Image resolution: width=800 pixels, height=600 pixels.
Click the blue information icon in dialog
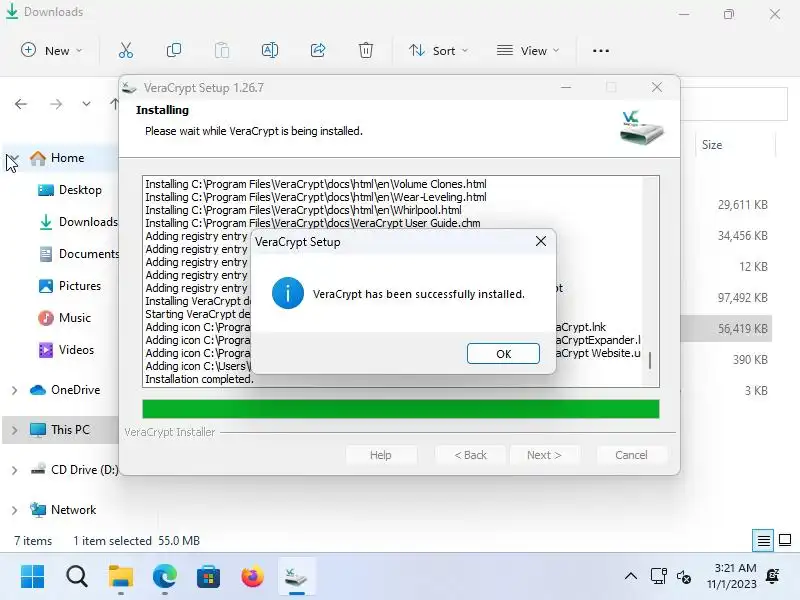point(288,293)
